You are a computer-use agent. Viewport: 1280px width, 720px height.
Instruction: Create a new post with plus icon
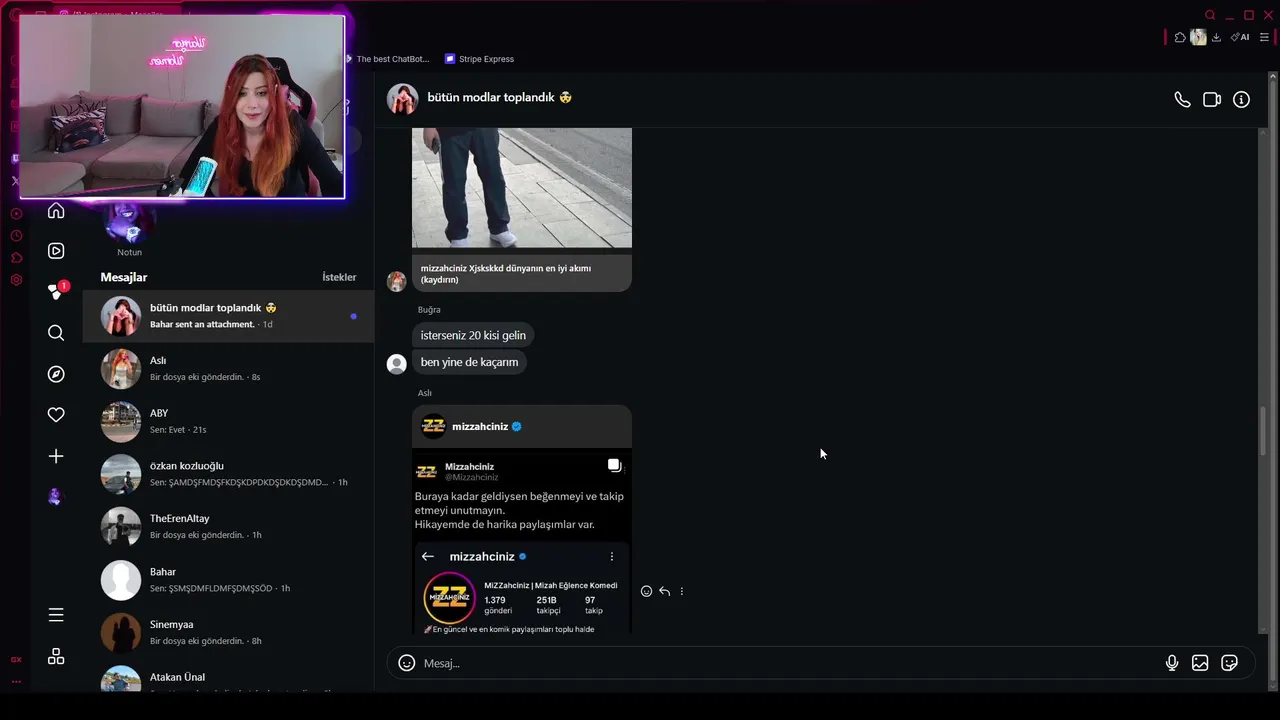click(x=56, y=456)
